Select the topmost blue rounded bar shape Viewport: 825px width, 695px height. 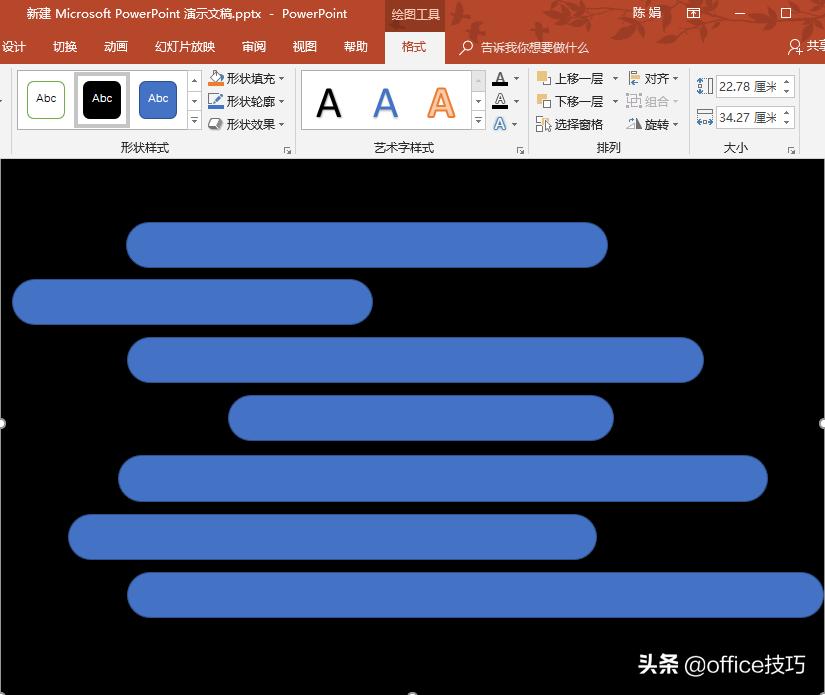tap(367, 245)
